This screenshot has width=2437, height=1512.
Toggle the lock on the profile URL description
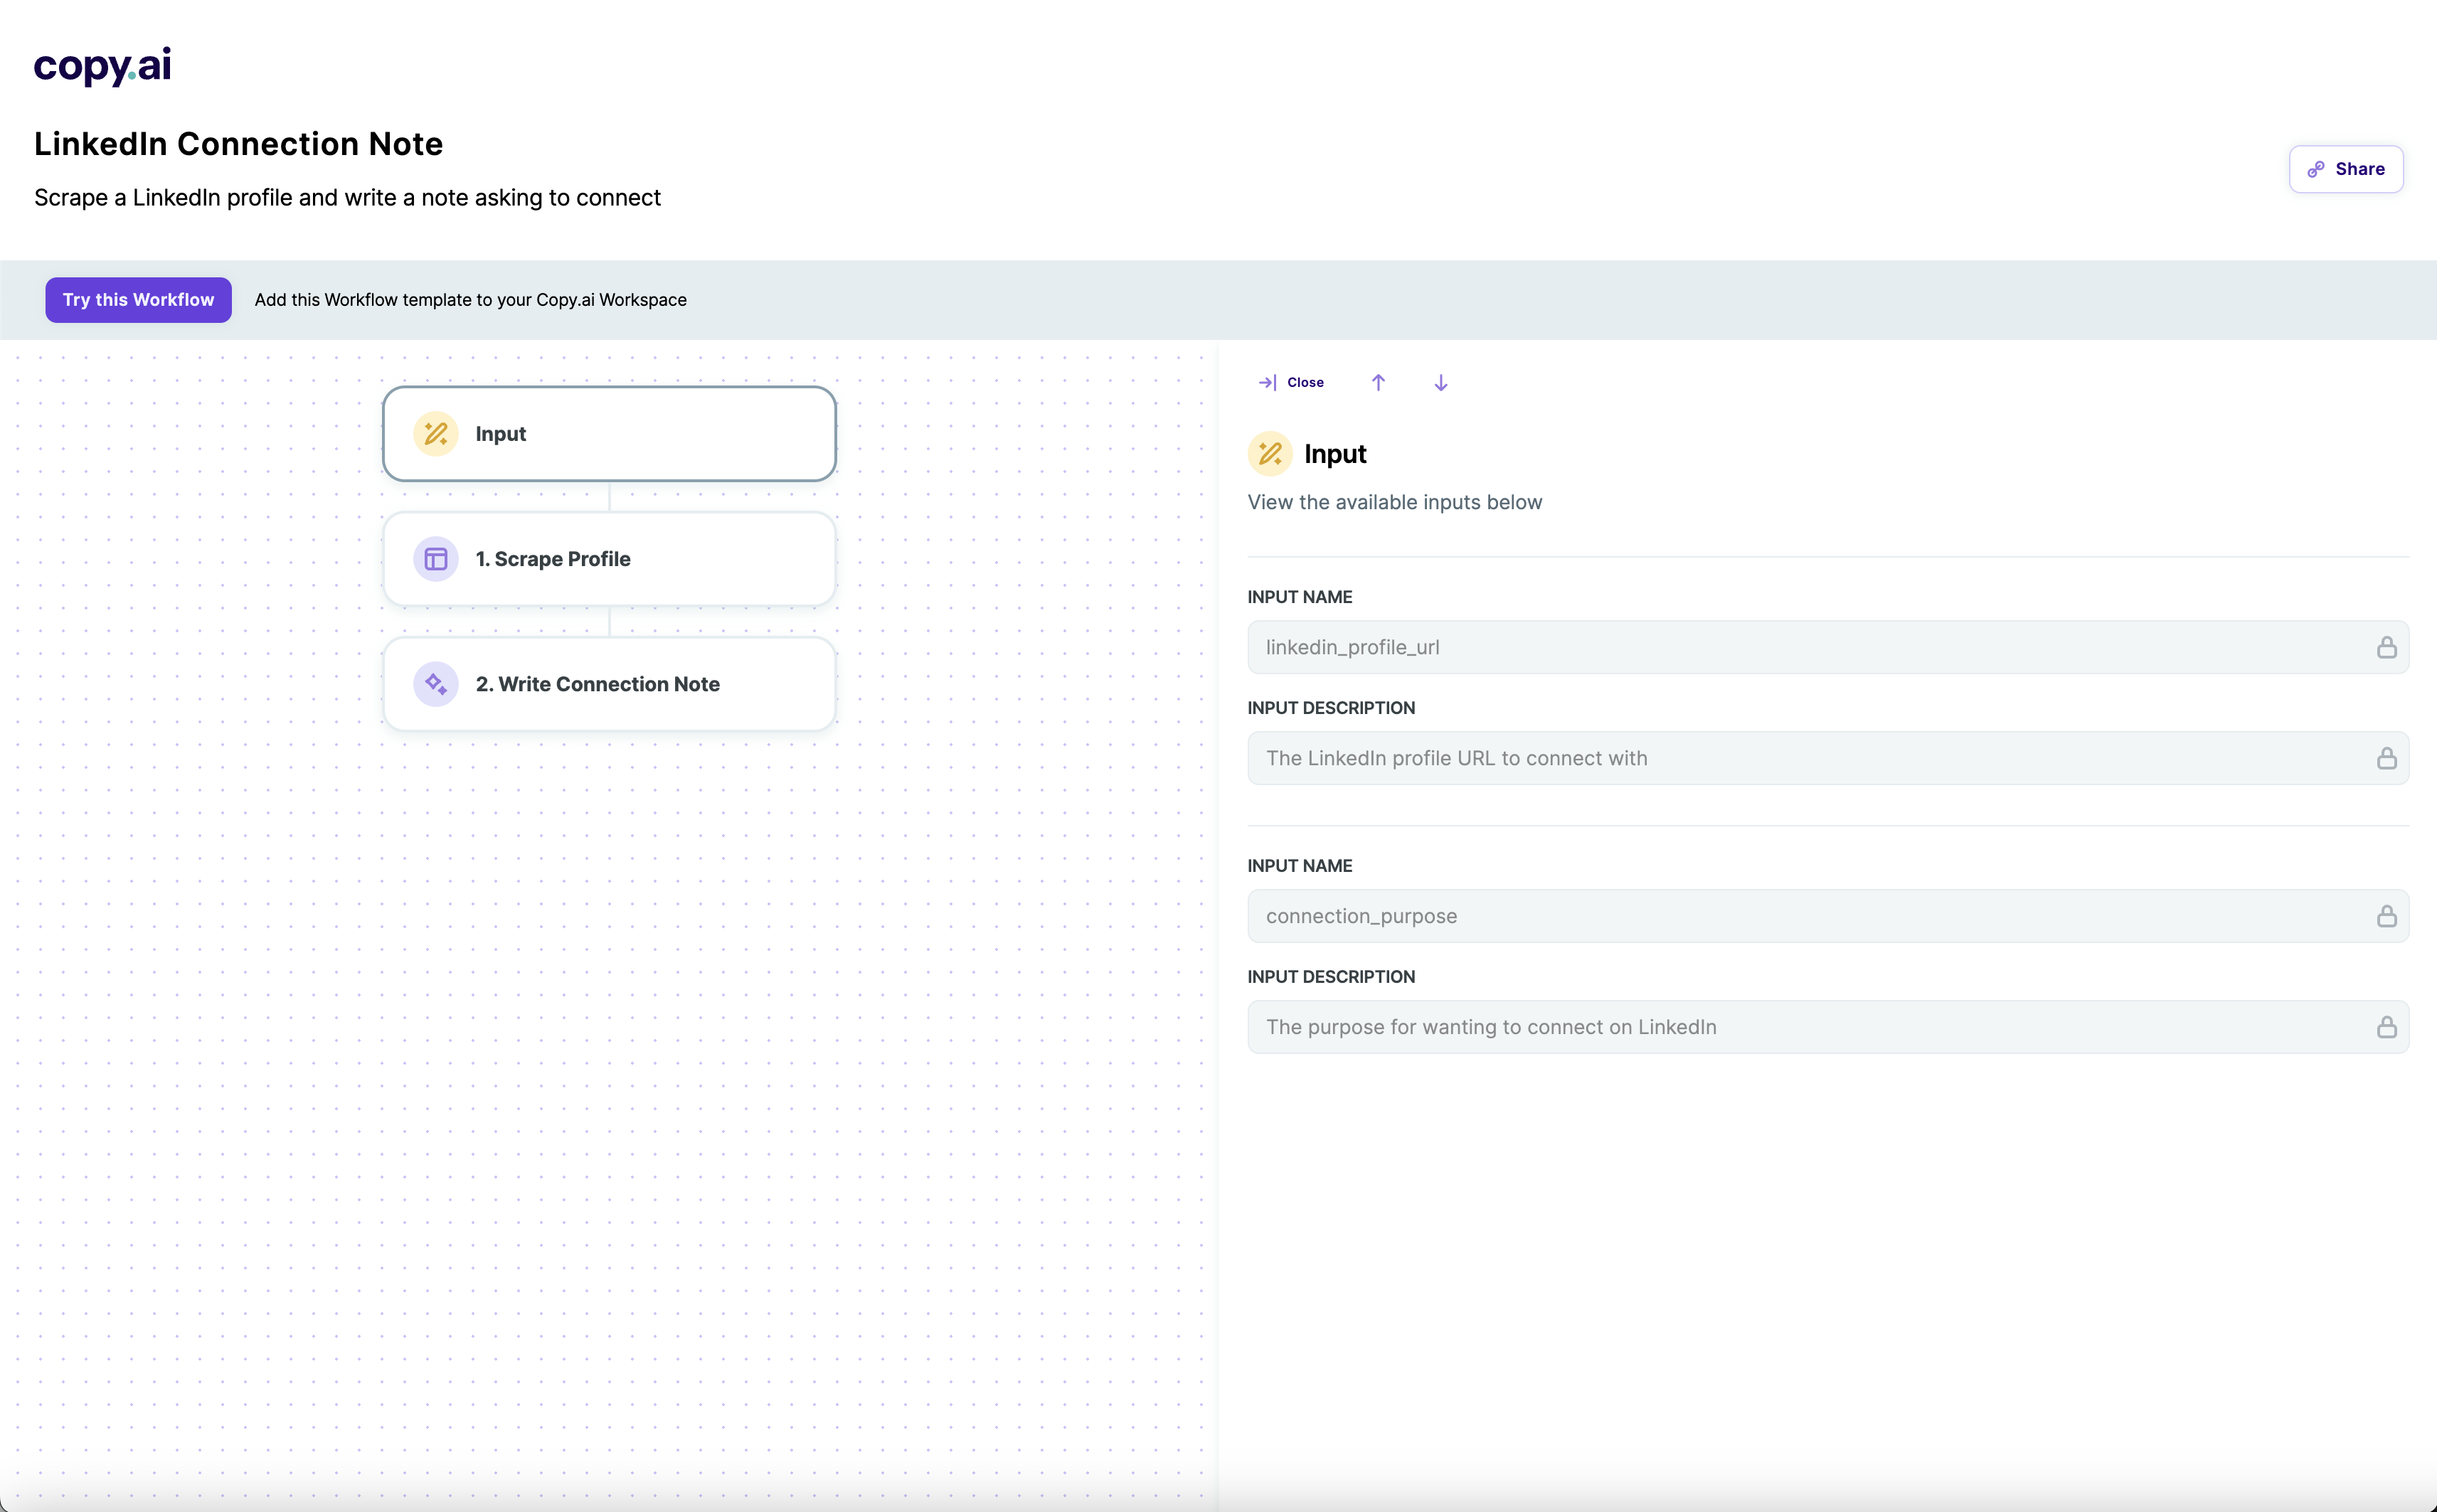(2388, 758)
